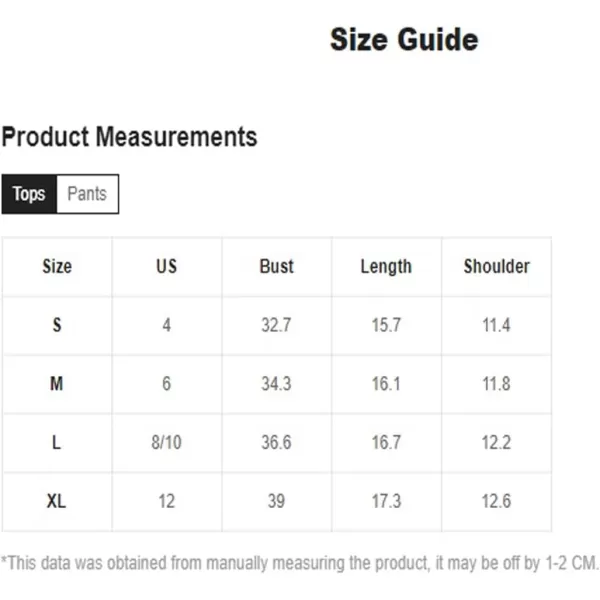Screen dimensions: 600x600
Task: Select the XL size row label
Action: tap(57, 501)
